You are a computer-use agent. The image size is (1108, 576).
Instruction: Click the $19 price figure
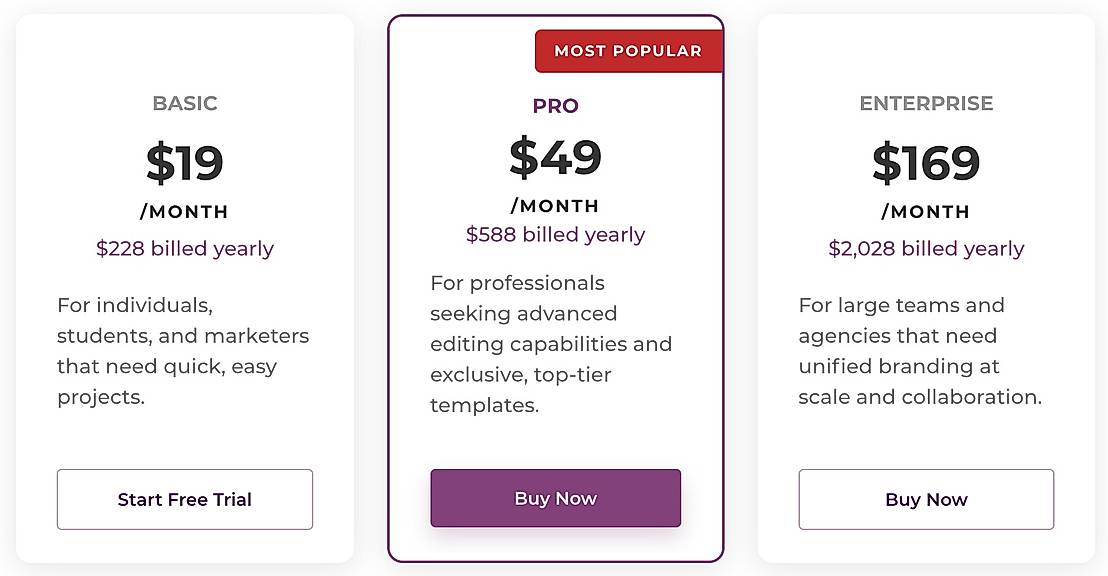pos(185,161)
